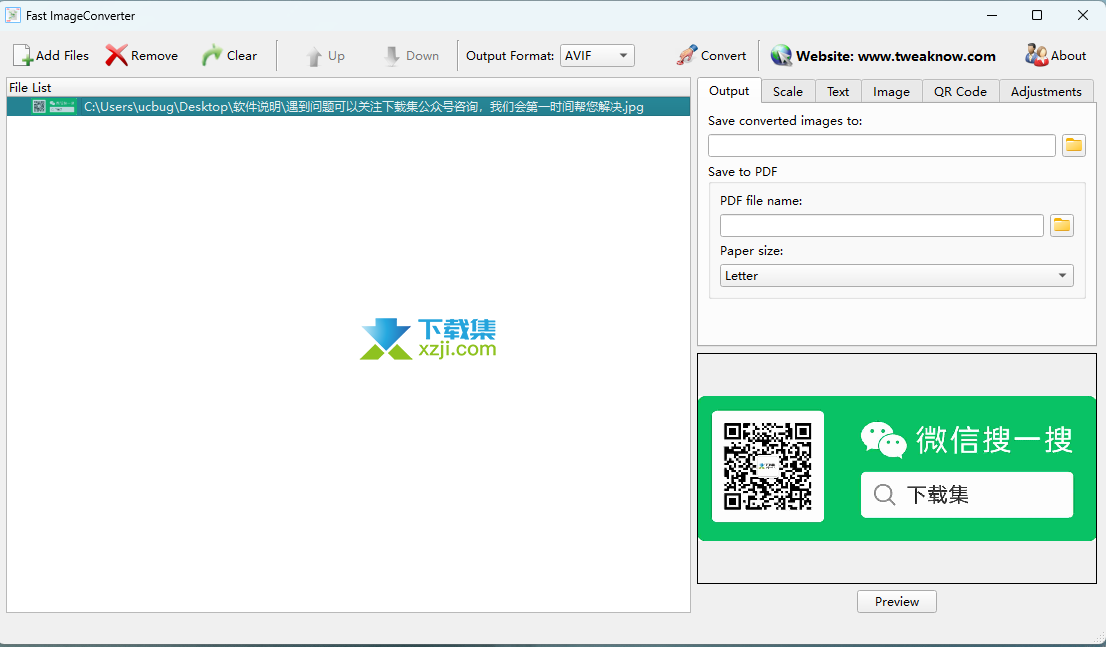This screenshot has height=647, width=1106.
Task: Minimize the Fast ImageConverter window
Action: coord(992,16)
